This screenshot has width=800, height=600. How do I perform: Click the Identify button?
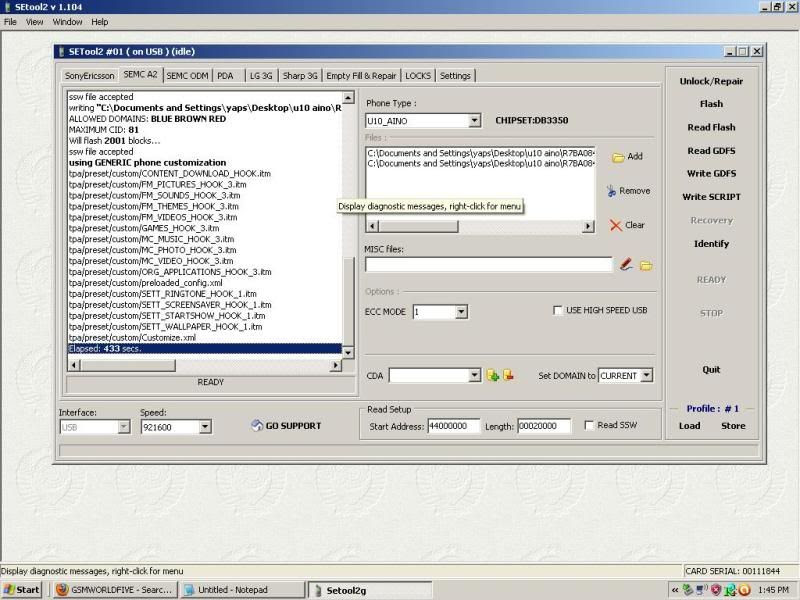coord(711,244)
